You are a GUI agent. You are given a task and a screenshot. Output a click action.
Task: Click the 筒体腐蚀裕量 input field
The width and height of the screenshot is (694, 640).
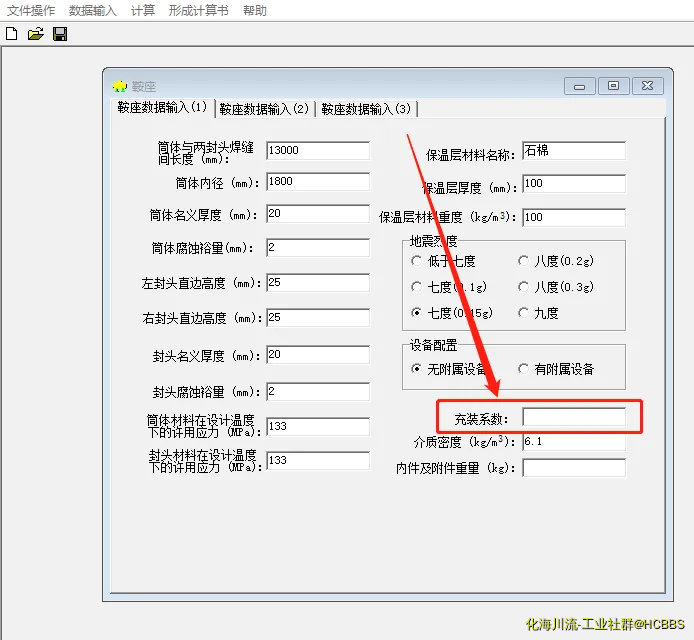tap(318, 247)
